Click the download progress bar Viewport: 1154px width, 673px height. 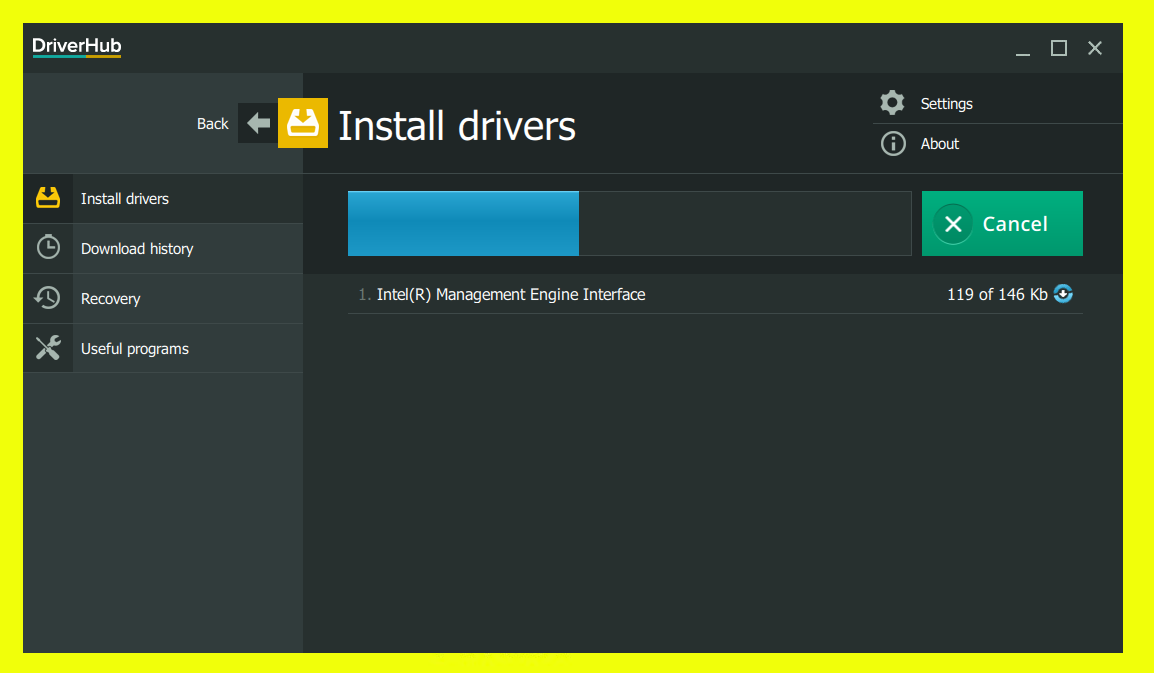(629, 223)
